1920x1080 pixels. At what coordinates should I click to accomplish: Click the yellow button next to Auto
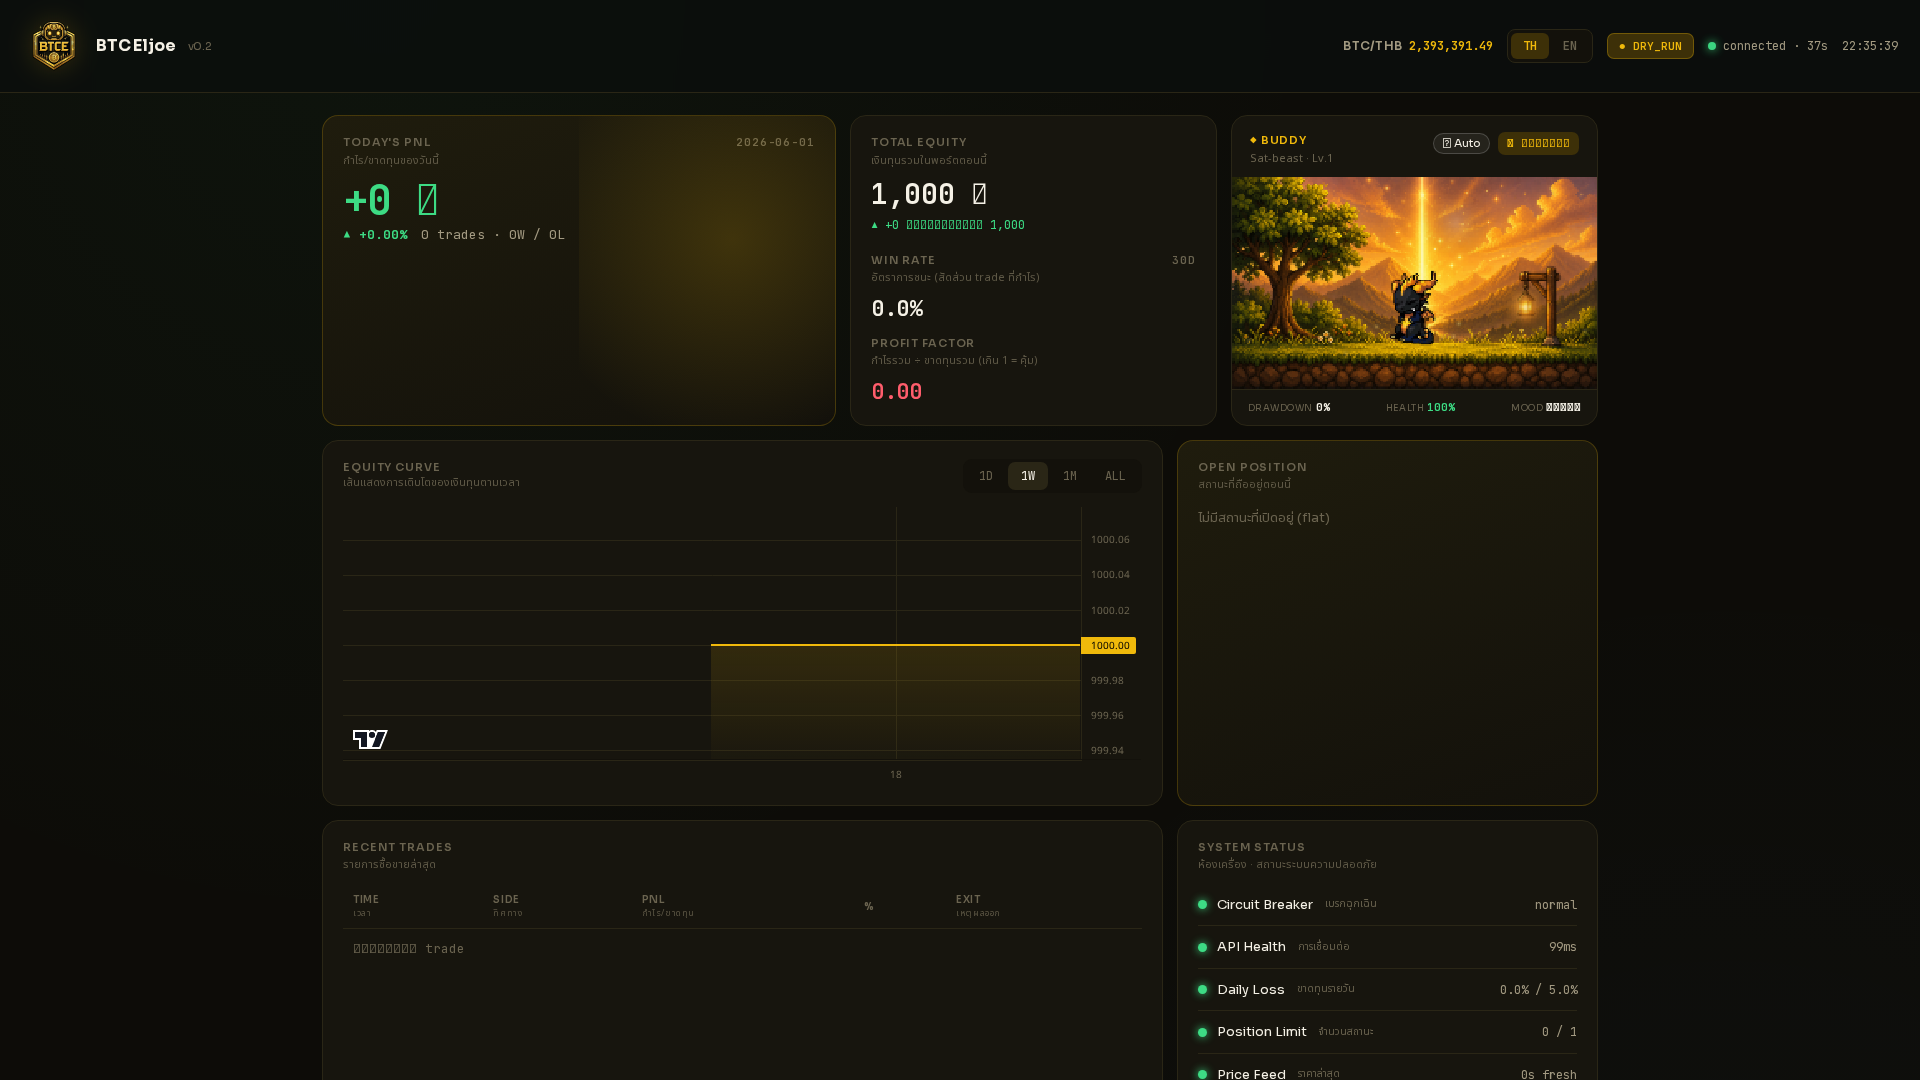tap(1538, 143)
